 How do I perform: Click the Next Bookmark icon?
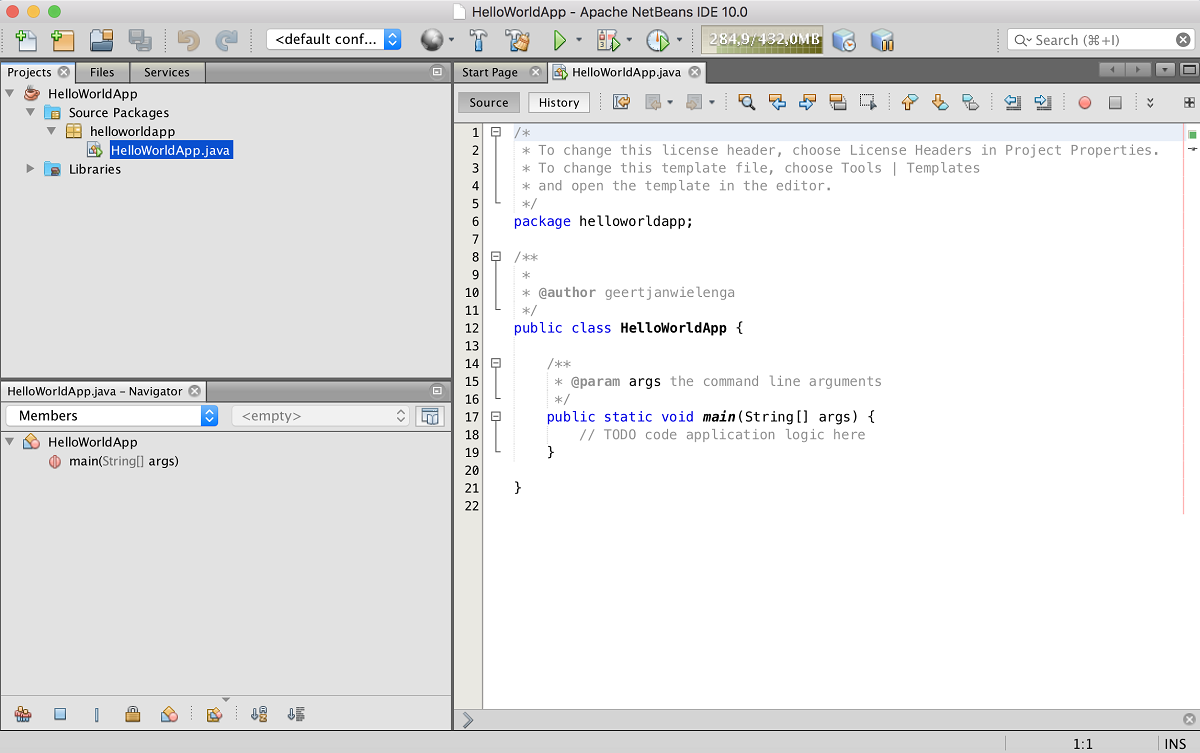(939, 102)
